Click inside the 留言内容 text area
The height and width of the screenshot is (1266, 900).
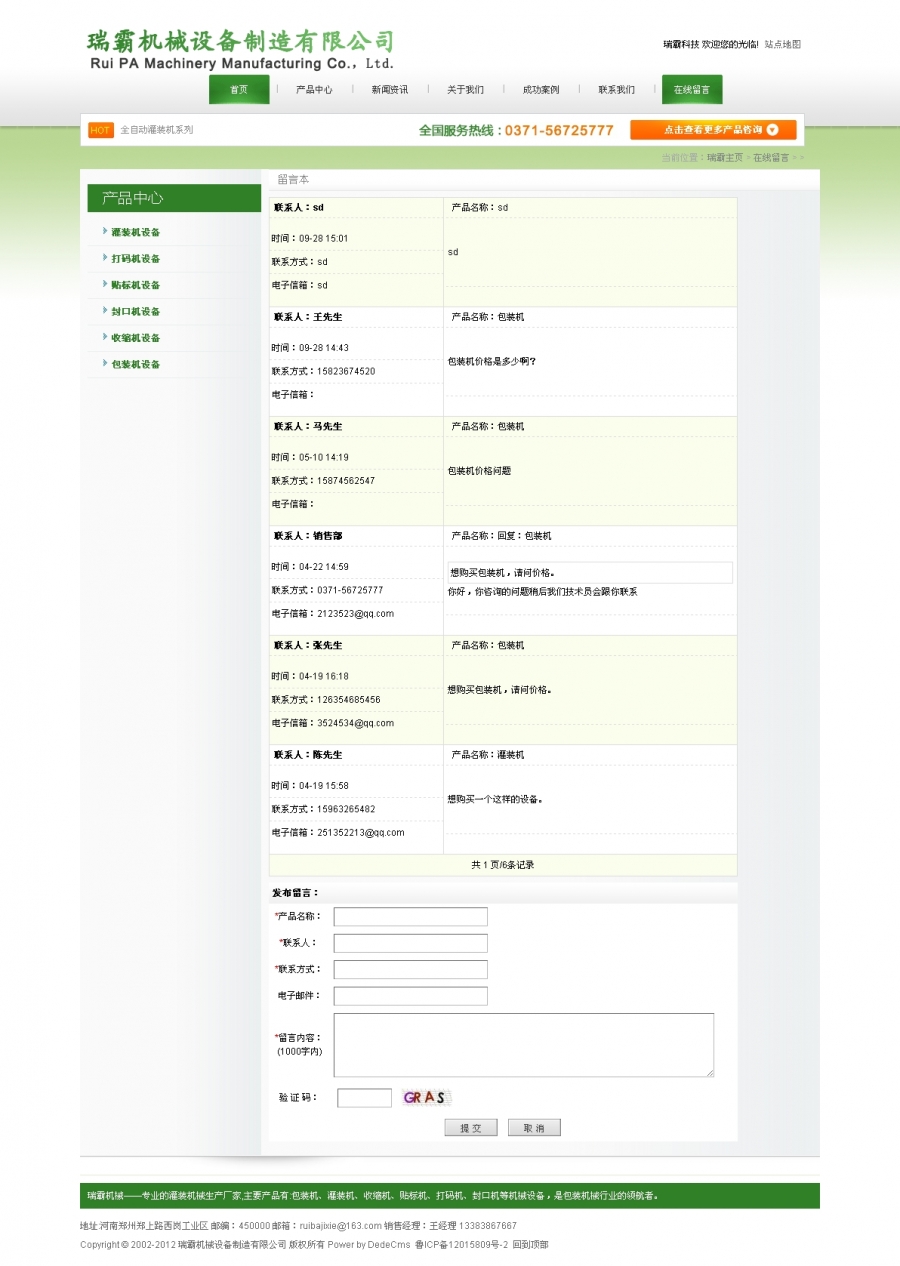pyautogui.click(x=524, y=1045)
